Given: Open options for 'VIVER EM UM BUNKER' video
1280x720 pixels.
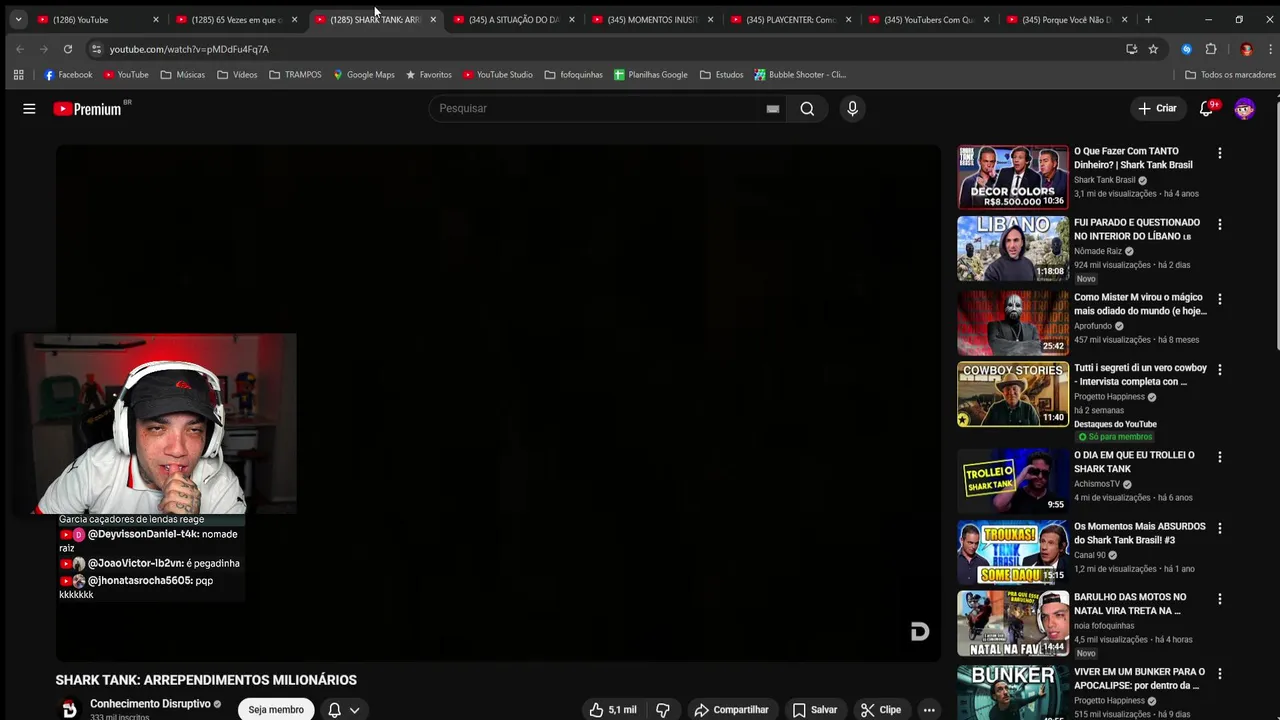Looking at the screenshot, I should [1219, 673].
